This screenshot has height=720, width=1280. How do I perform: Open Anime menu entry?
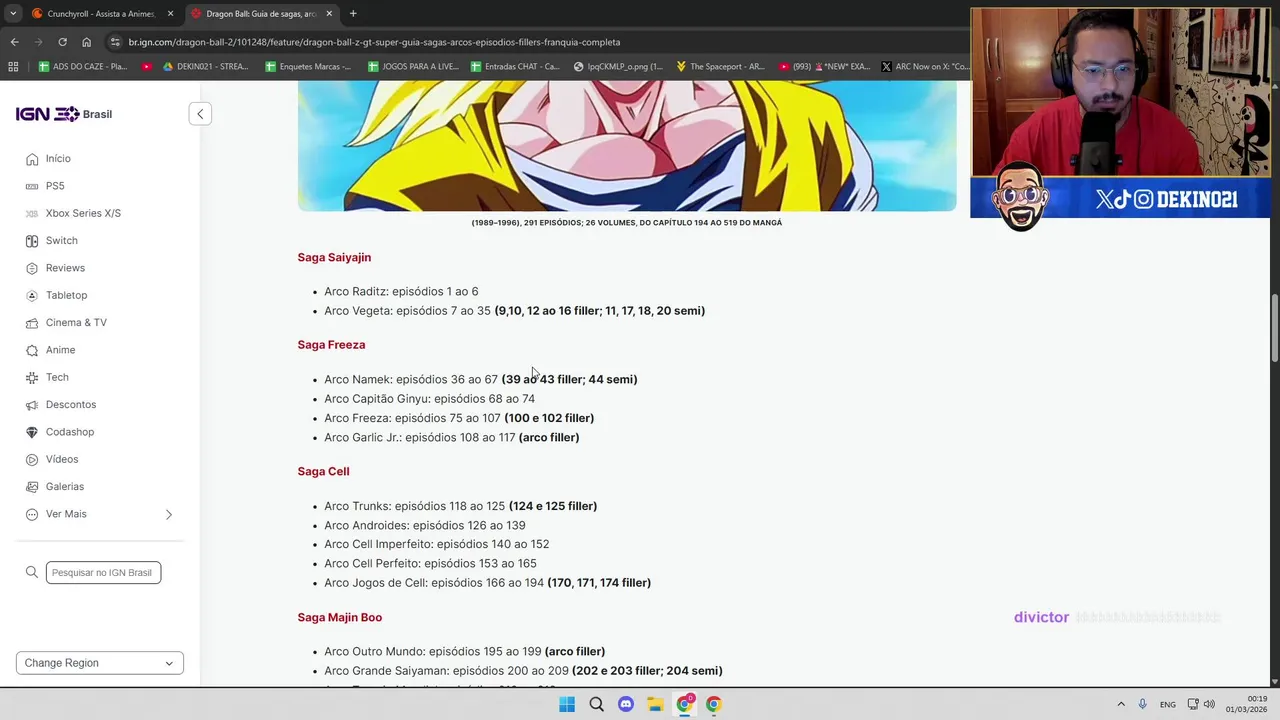point(60,350)
